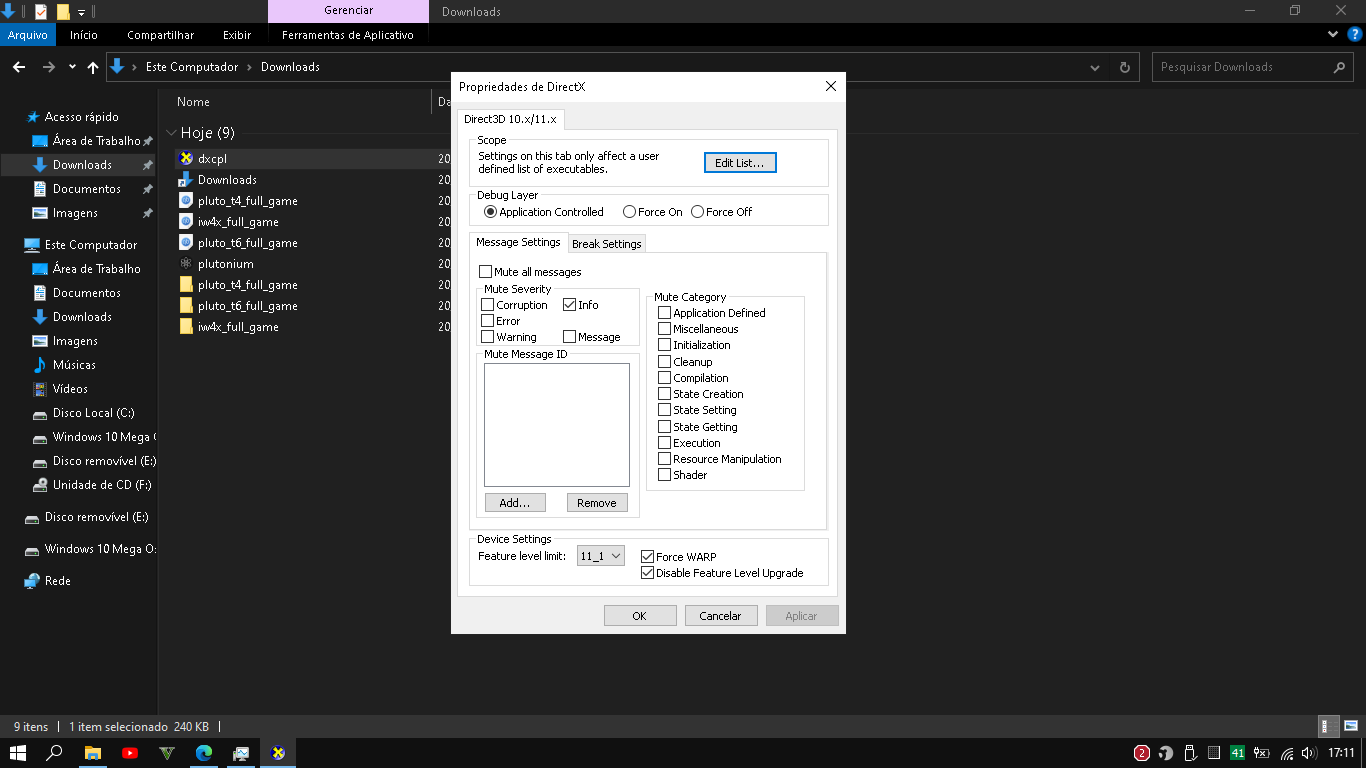Click the Properties icon in quick access toolbar
Image resolution: width=1366 pixels, height=768 pixels.
(x=41, y=11)
